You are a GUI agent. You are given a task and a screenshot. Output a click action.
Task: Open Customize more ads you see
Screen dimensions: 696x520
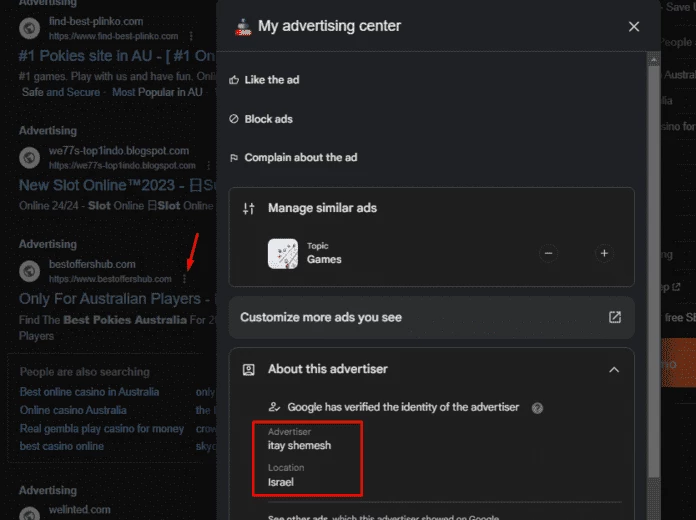(x=431, y=317)
